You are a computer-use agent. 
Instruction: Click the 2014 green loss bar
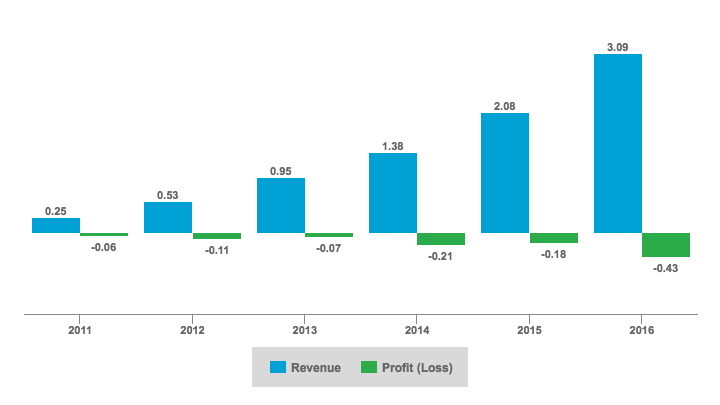click(441, 239)
